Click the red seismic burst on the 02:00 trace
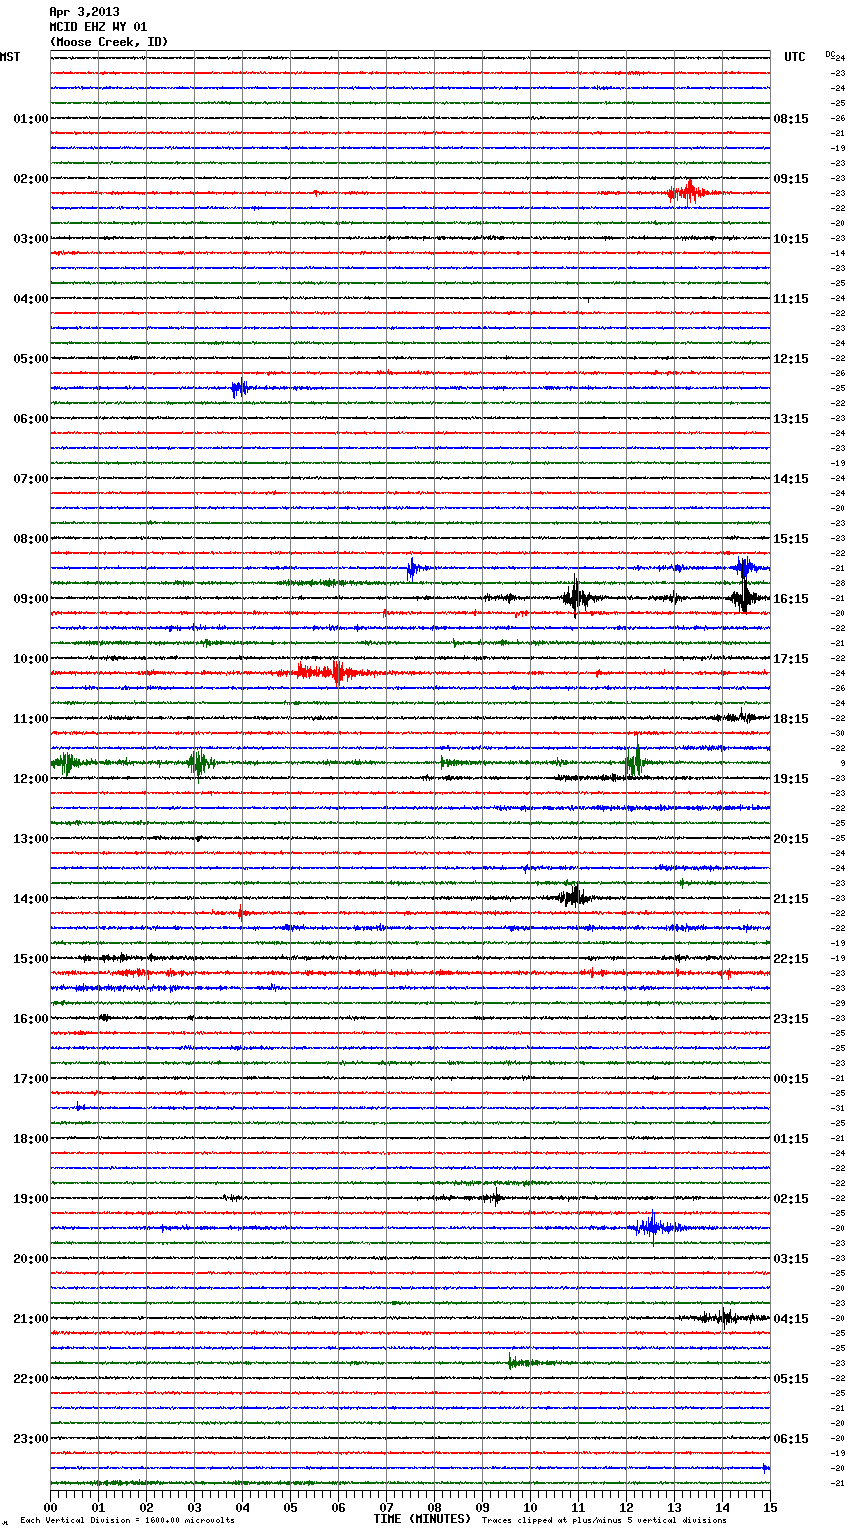The image size is (850, 1534). point(690,192)
